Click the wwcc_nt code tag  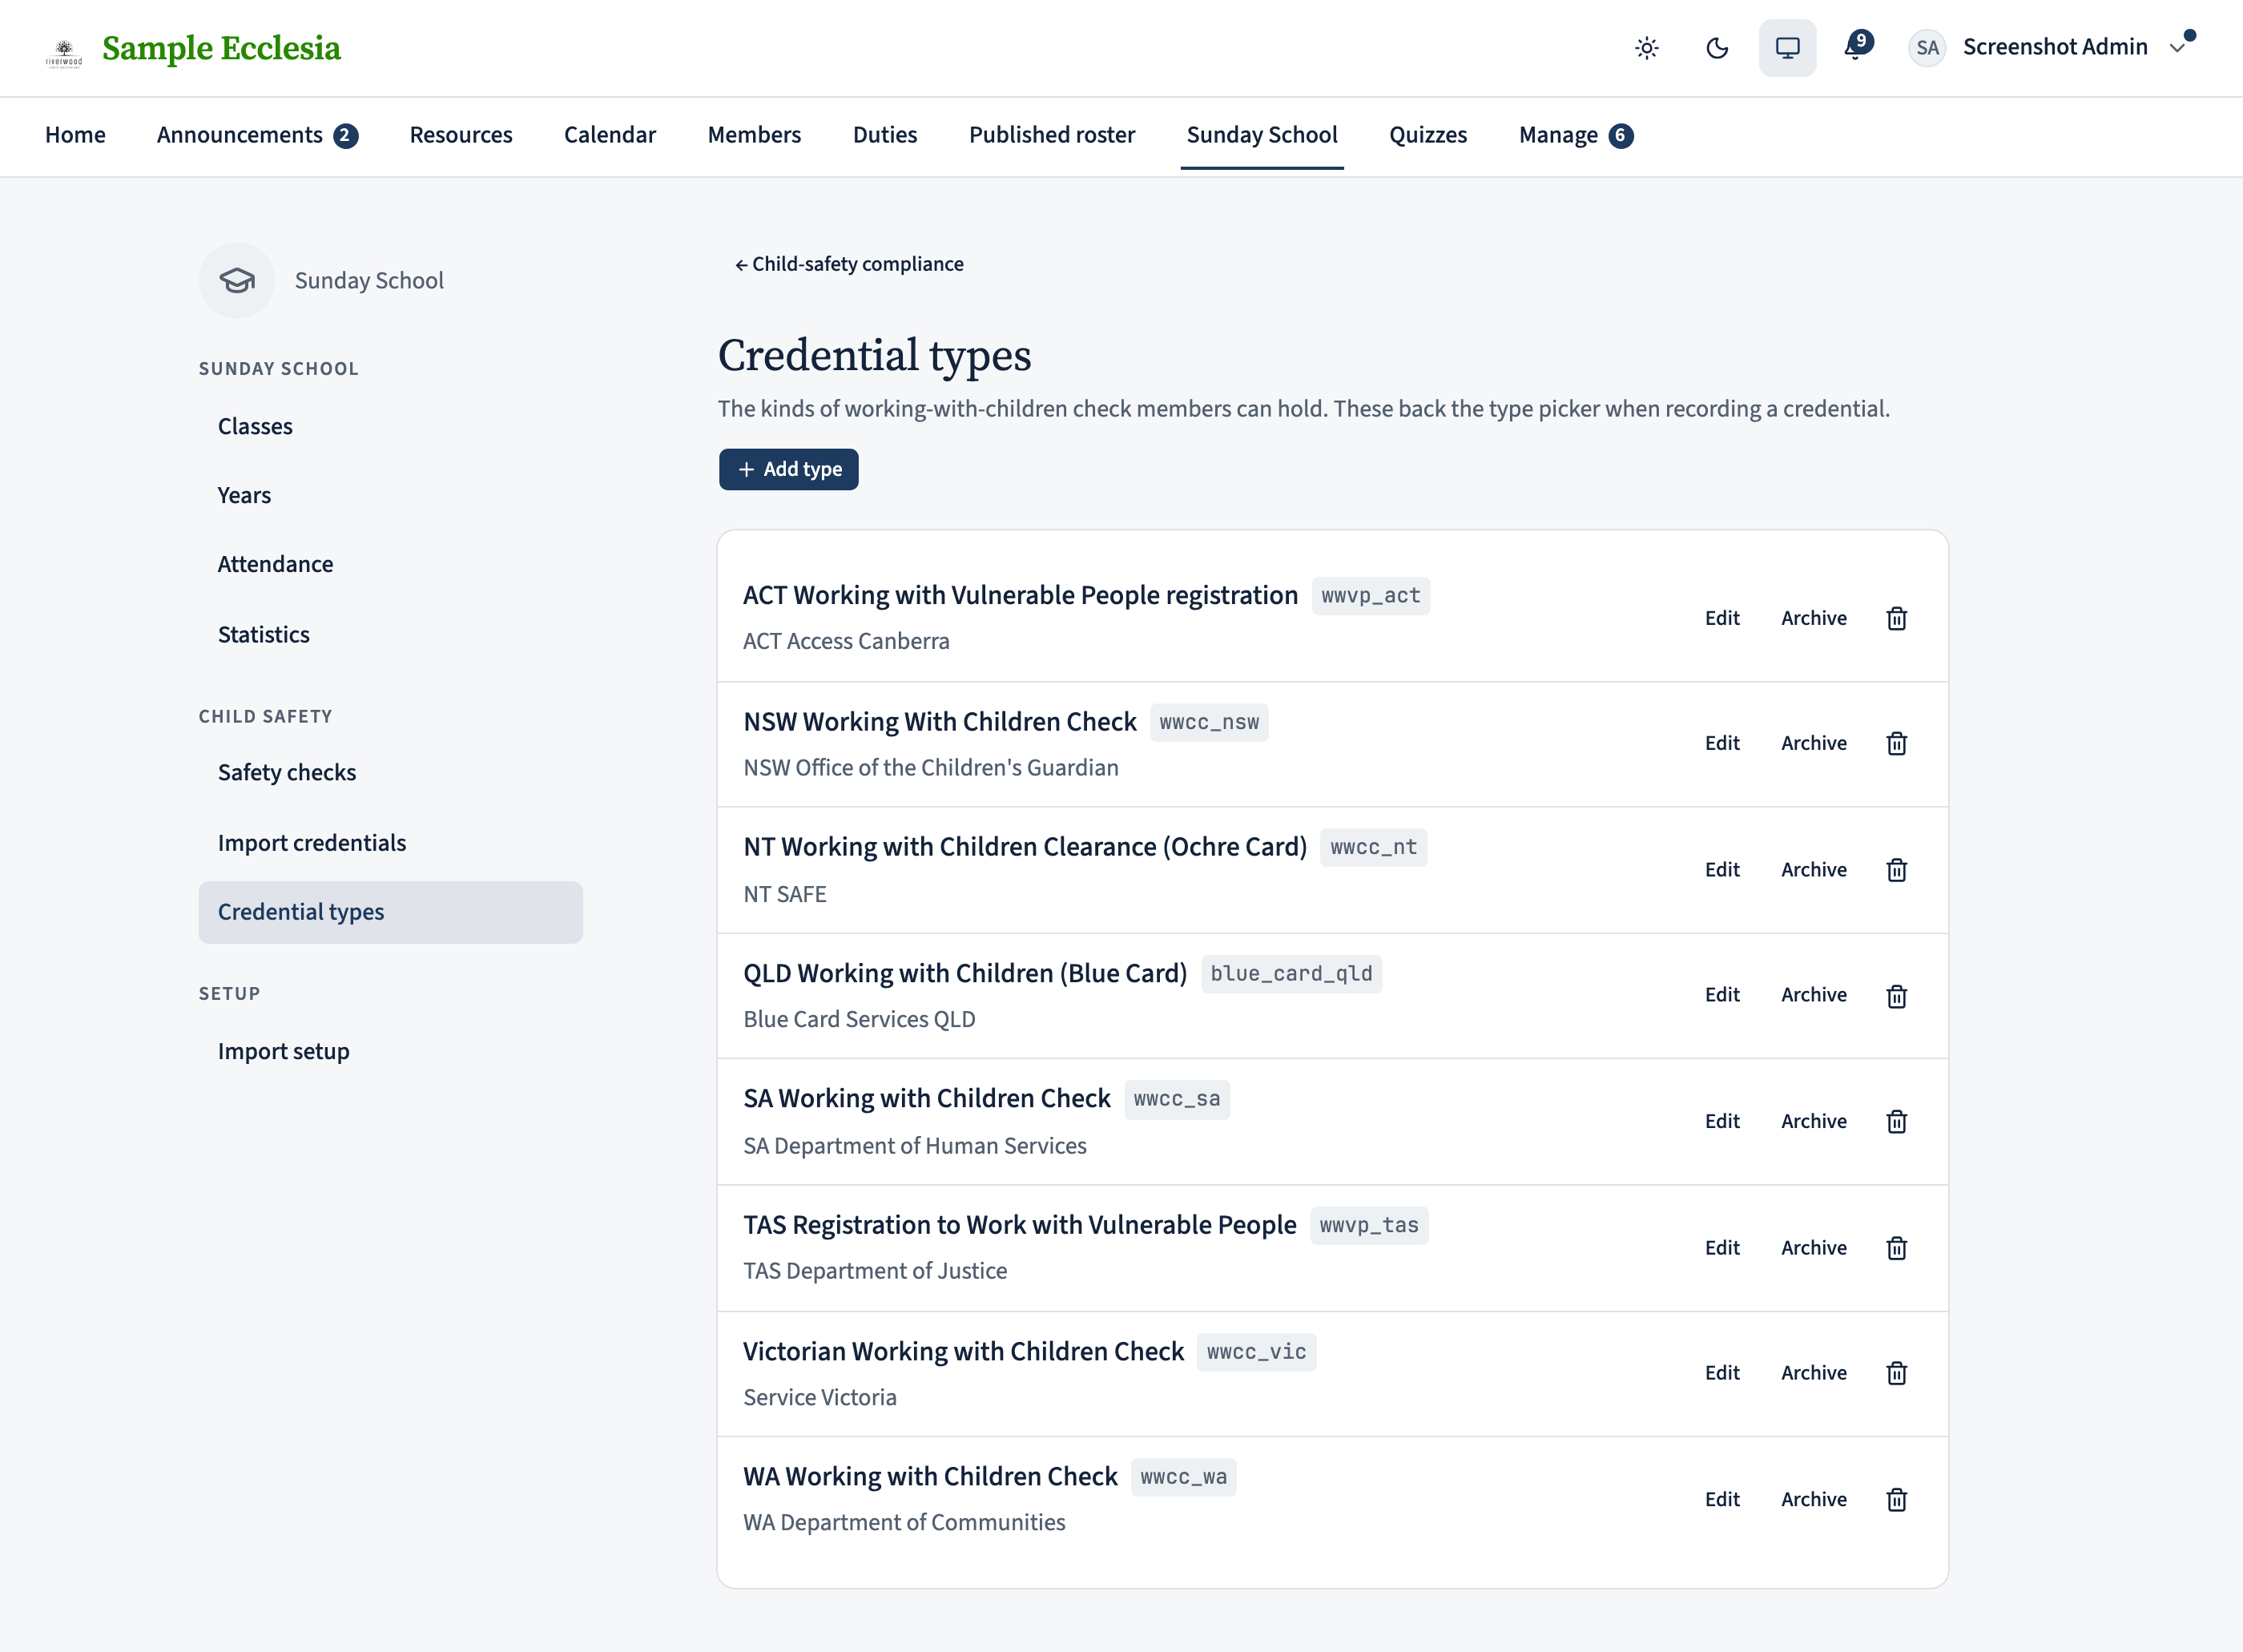pyautogui.click(x=1373, y=848)
